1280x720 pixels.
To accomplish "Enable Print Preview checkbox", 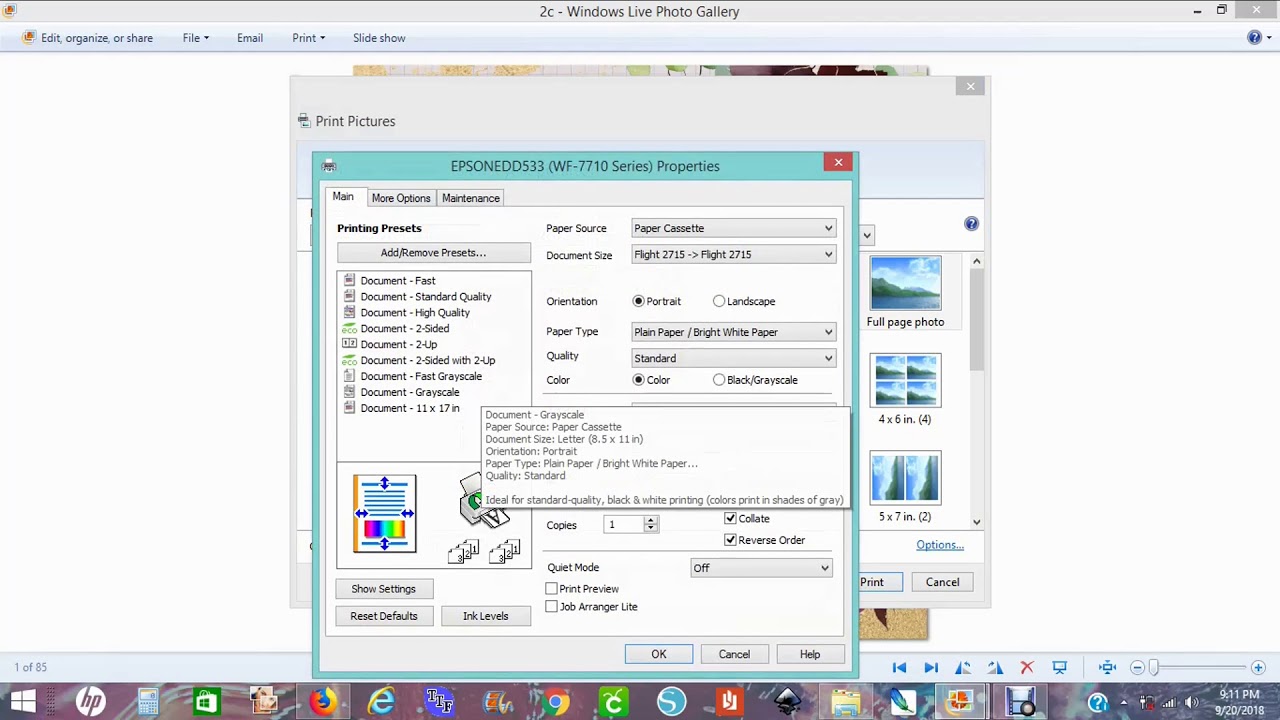I will click(x=551, y=589).
